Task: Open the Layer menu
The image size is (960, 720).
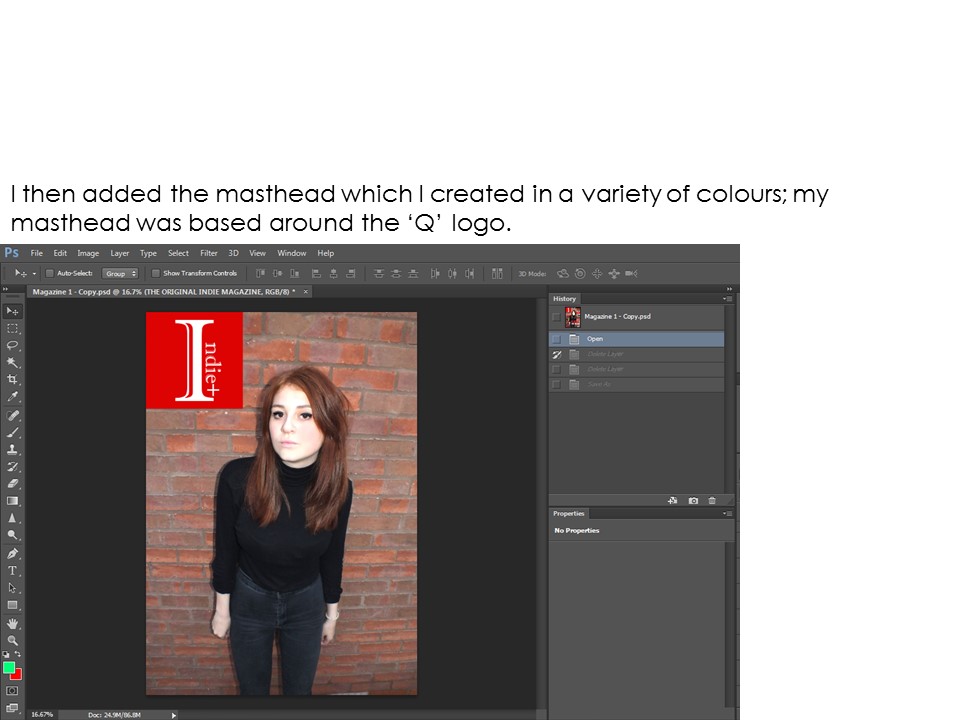Action: tap(119, 253)
